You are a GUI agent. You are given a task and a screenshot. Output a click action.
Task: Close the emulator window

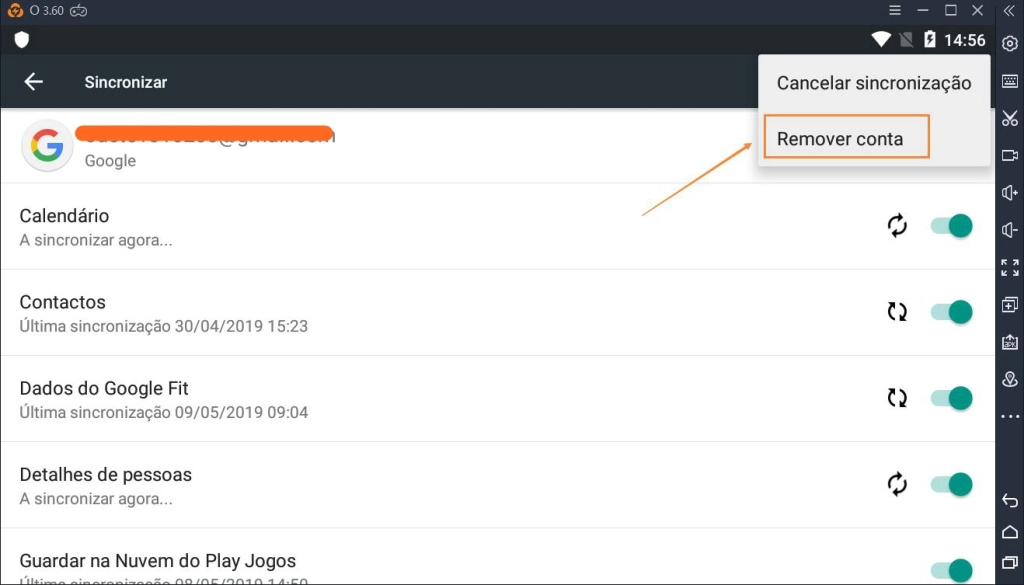tap(978, 10)
